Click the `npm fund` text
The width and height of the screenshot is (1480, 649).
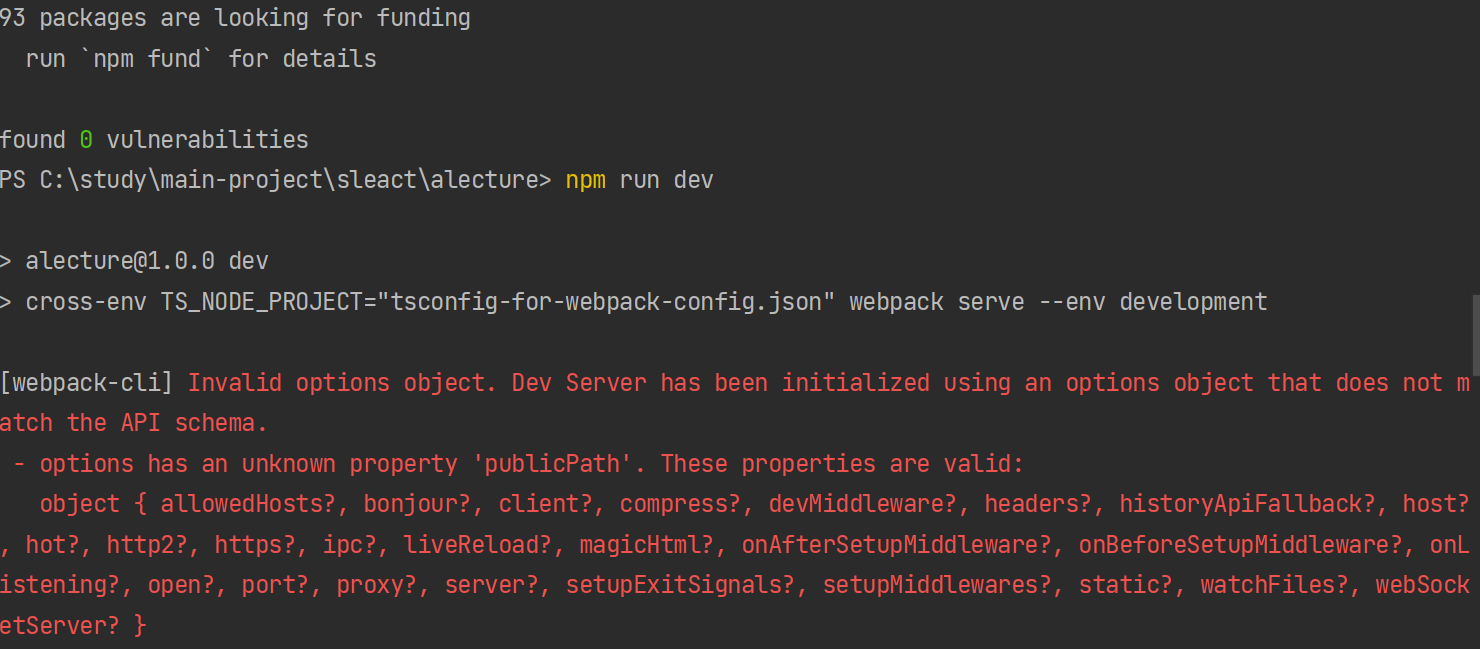pyautogui.click(x=146, y=59)
